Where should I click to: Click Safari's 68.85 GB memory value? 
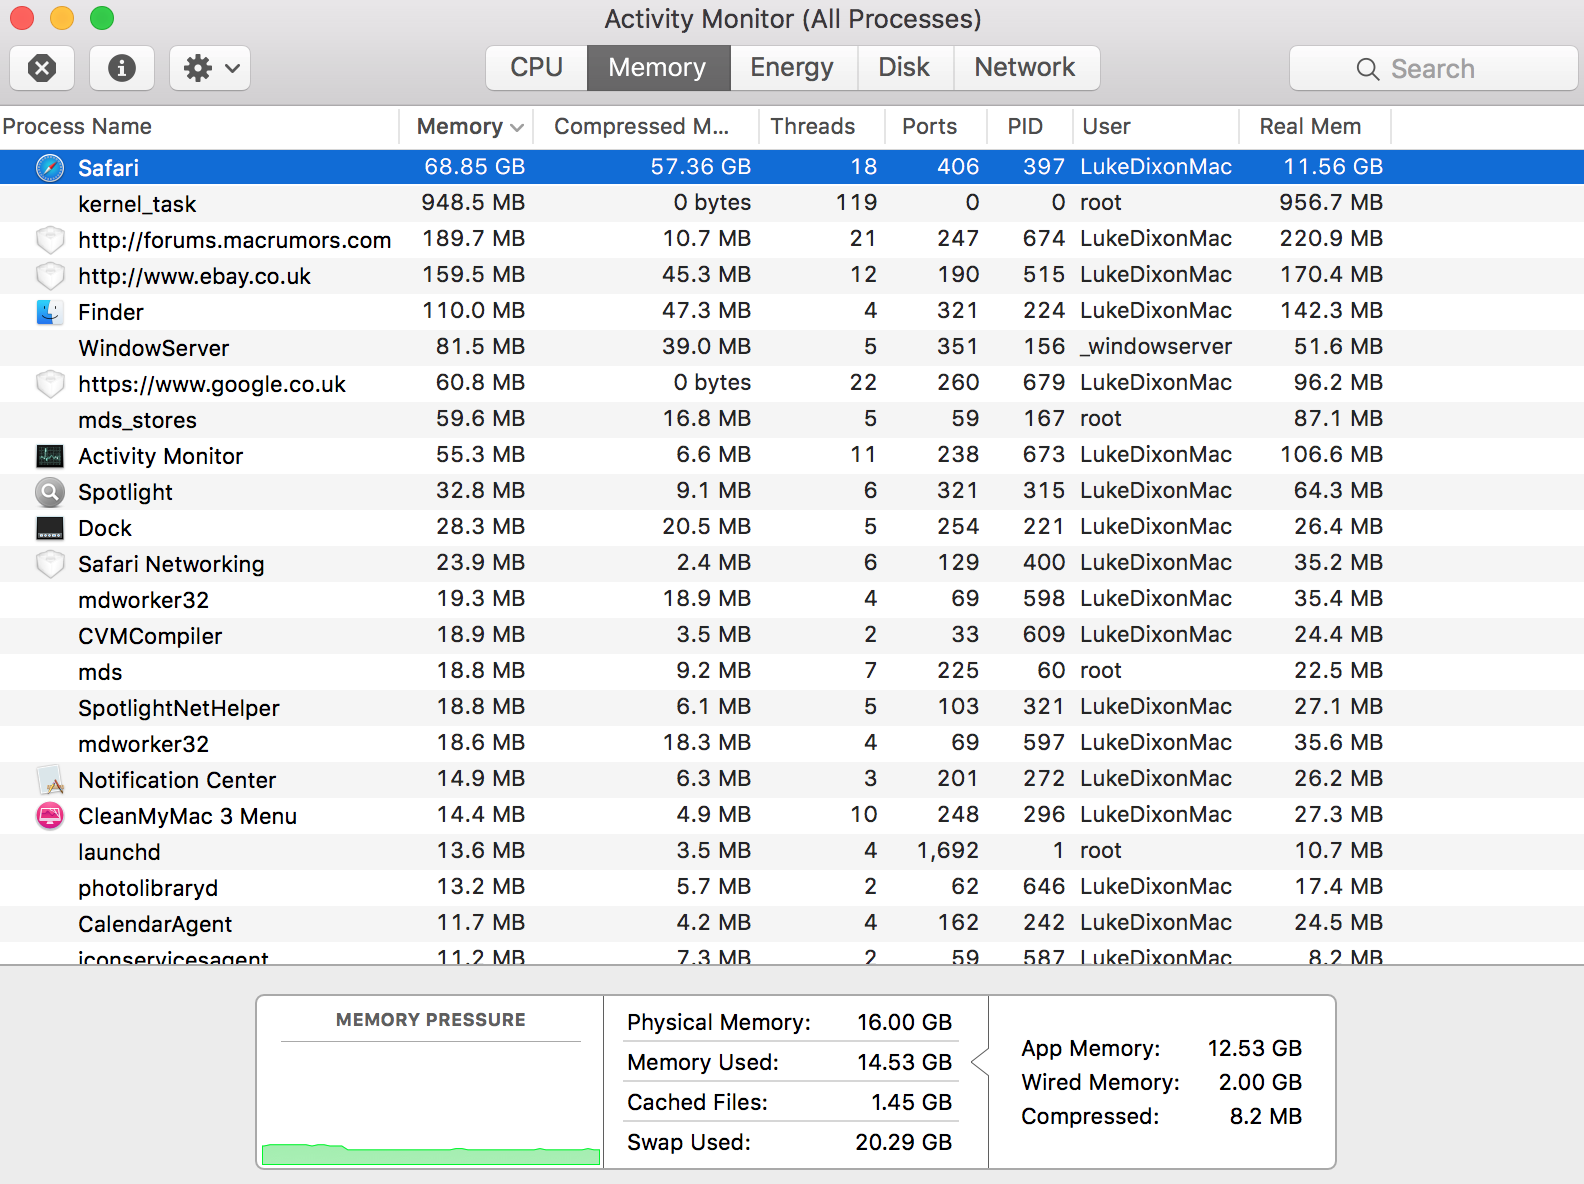[475, 166]
